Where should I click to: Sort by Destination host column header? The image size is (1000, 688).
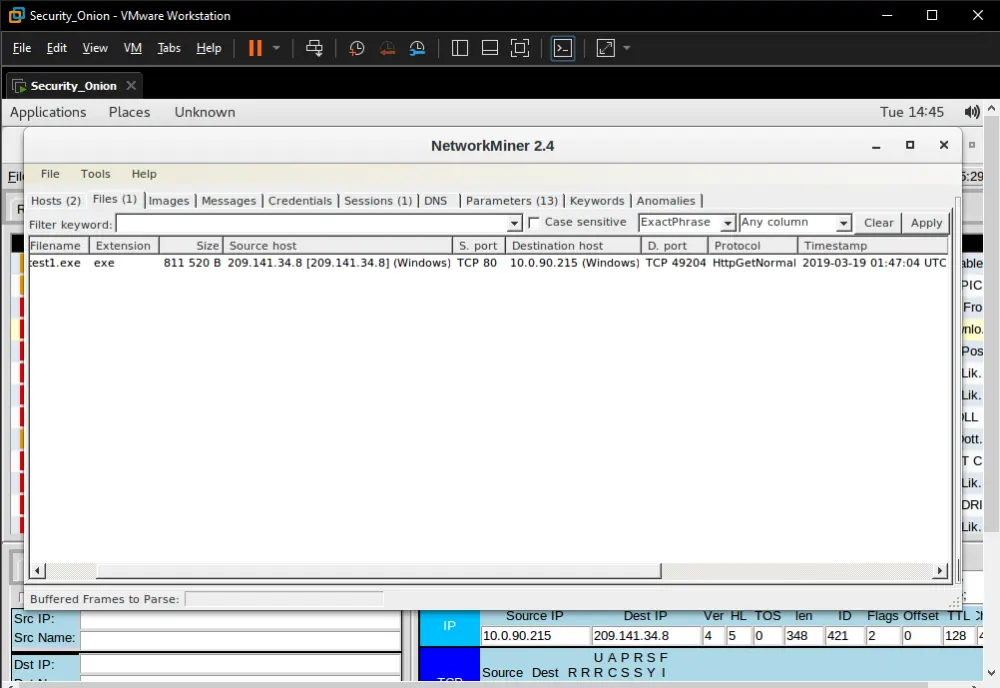coord(573,245)
